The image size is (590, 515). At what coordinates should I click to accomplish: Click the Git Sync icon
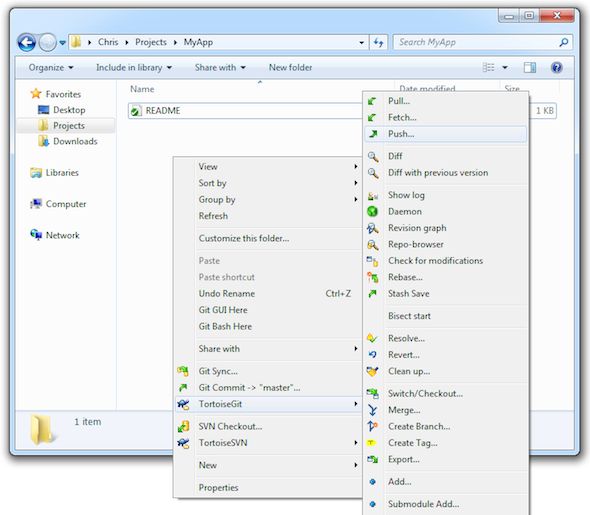(183, 371)
